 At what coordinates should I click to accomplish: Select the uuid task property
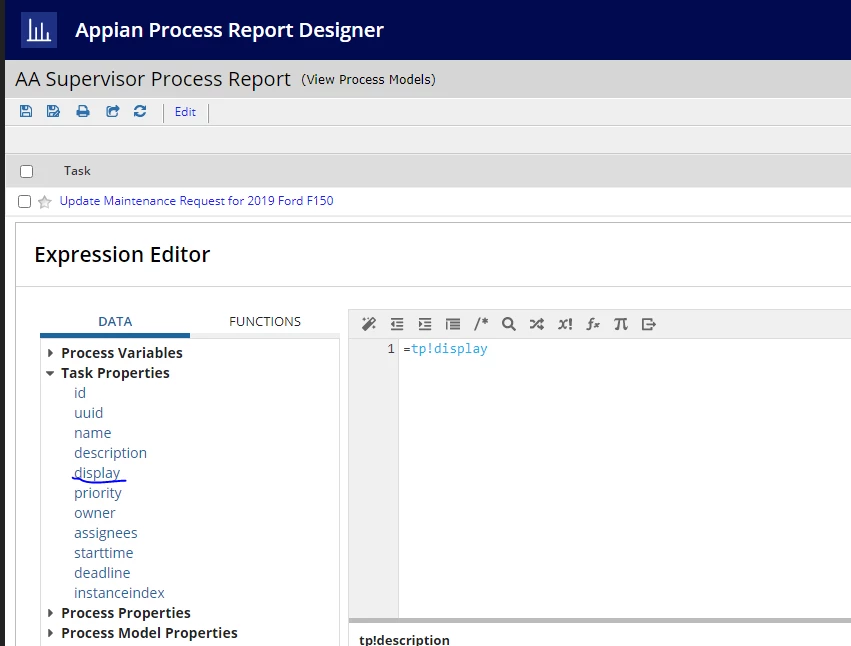coord(88,413)
